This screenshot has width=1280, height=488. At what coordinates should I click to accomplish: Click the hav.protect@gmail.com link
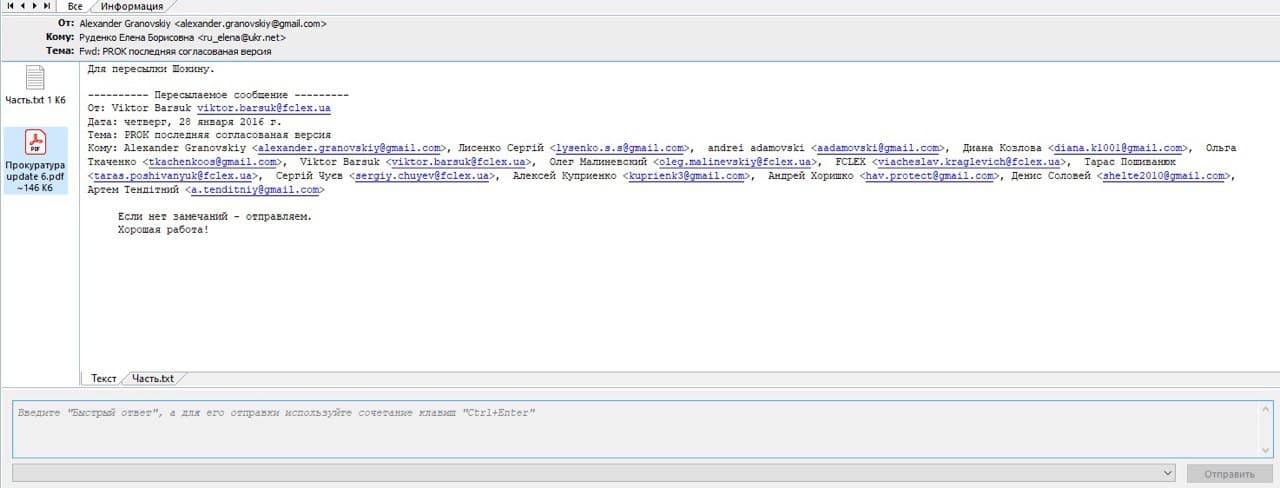pos(930,176)
